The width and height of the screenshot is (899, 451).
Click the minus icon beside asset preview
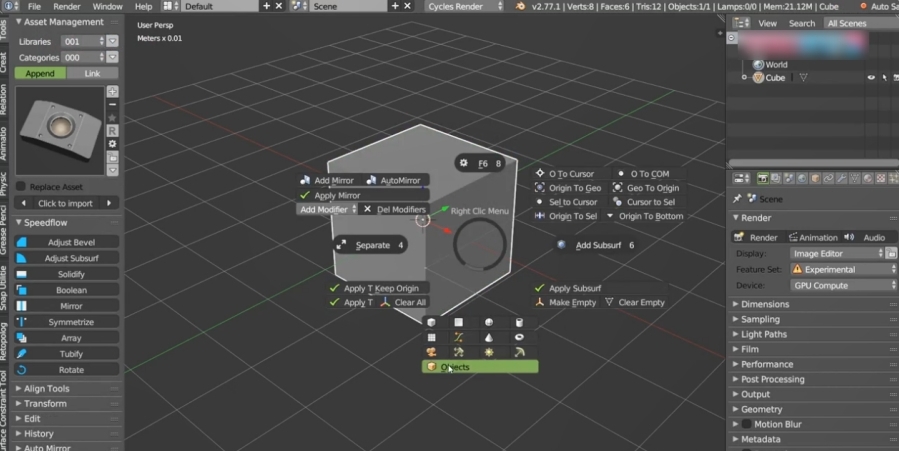point(112,105)
